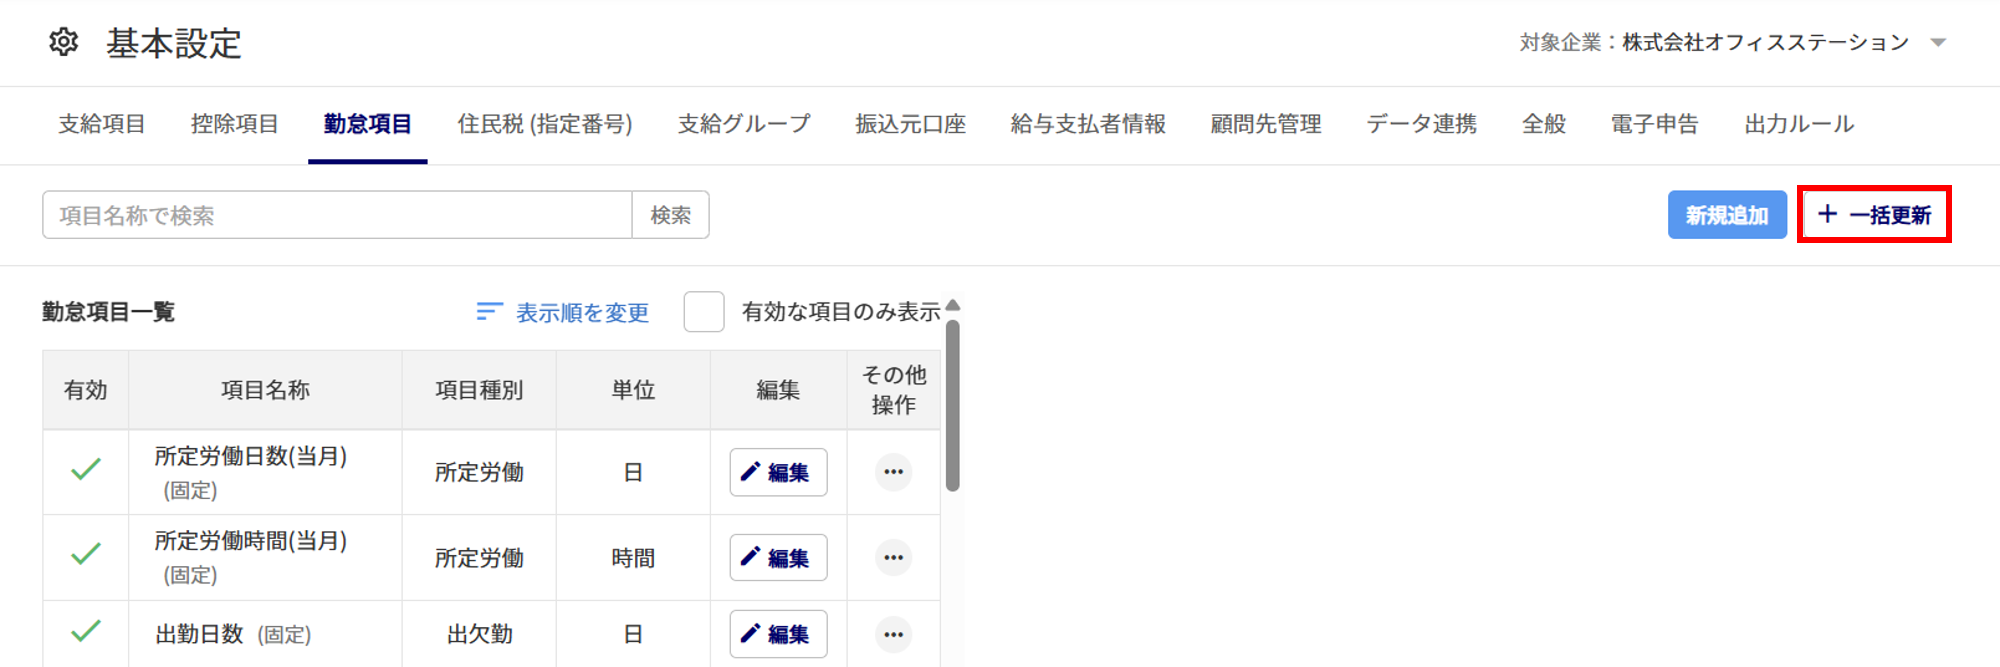
Task: Click the 表示順を変更 link
Action: (583, 313)
